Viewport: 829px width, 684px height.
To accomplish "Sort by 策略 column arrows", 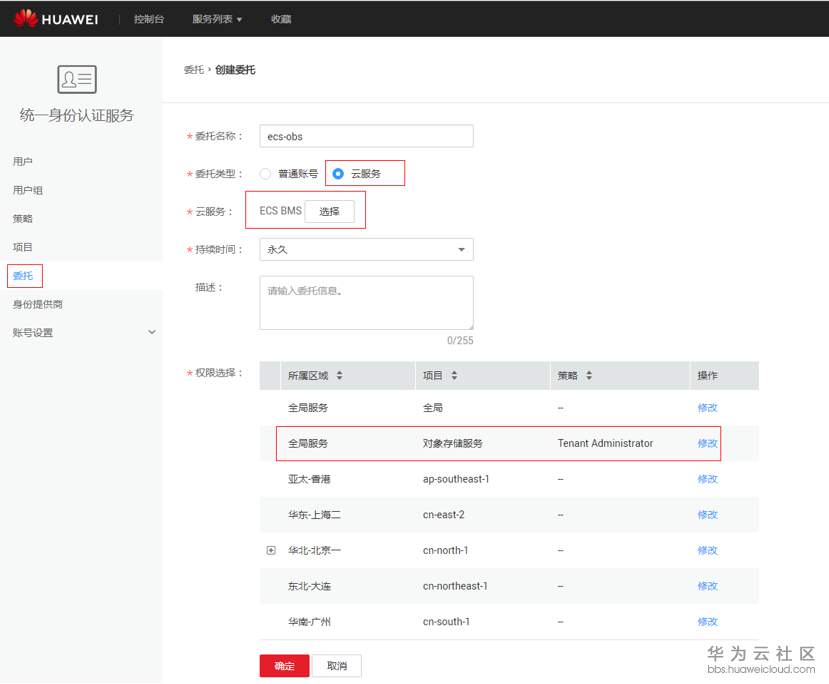I will coord(589,375).
